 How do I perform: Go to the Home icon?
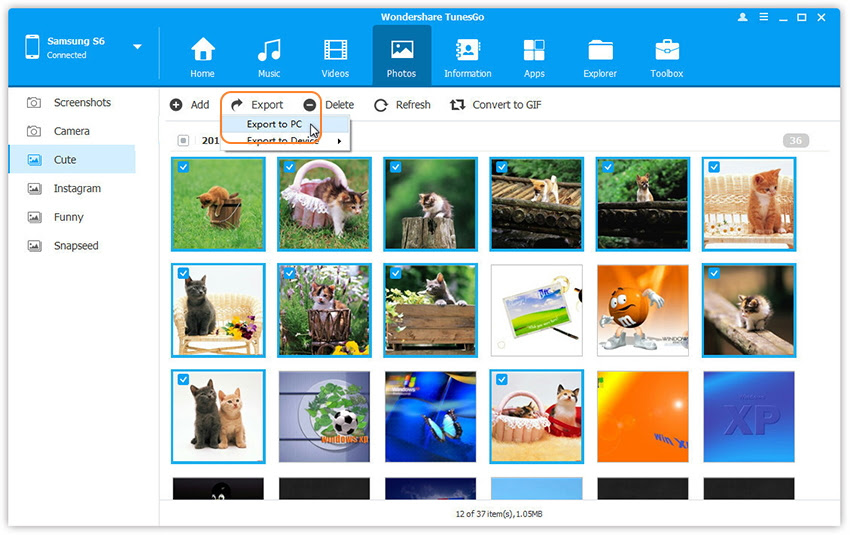[203, 49]
